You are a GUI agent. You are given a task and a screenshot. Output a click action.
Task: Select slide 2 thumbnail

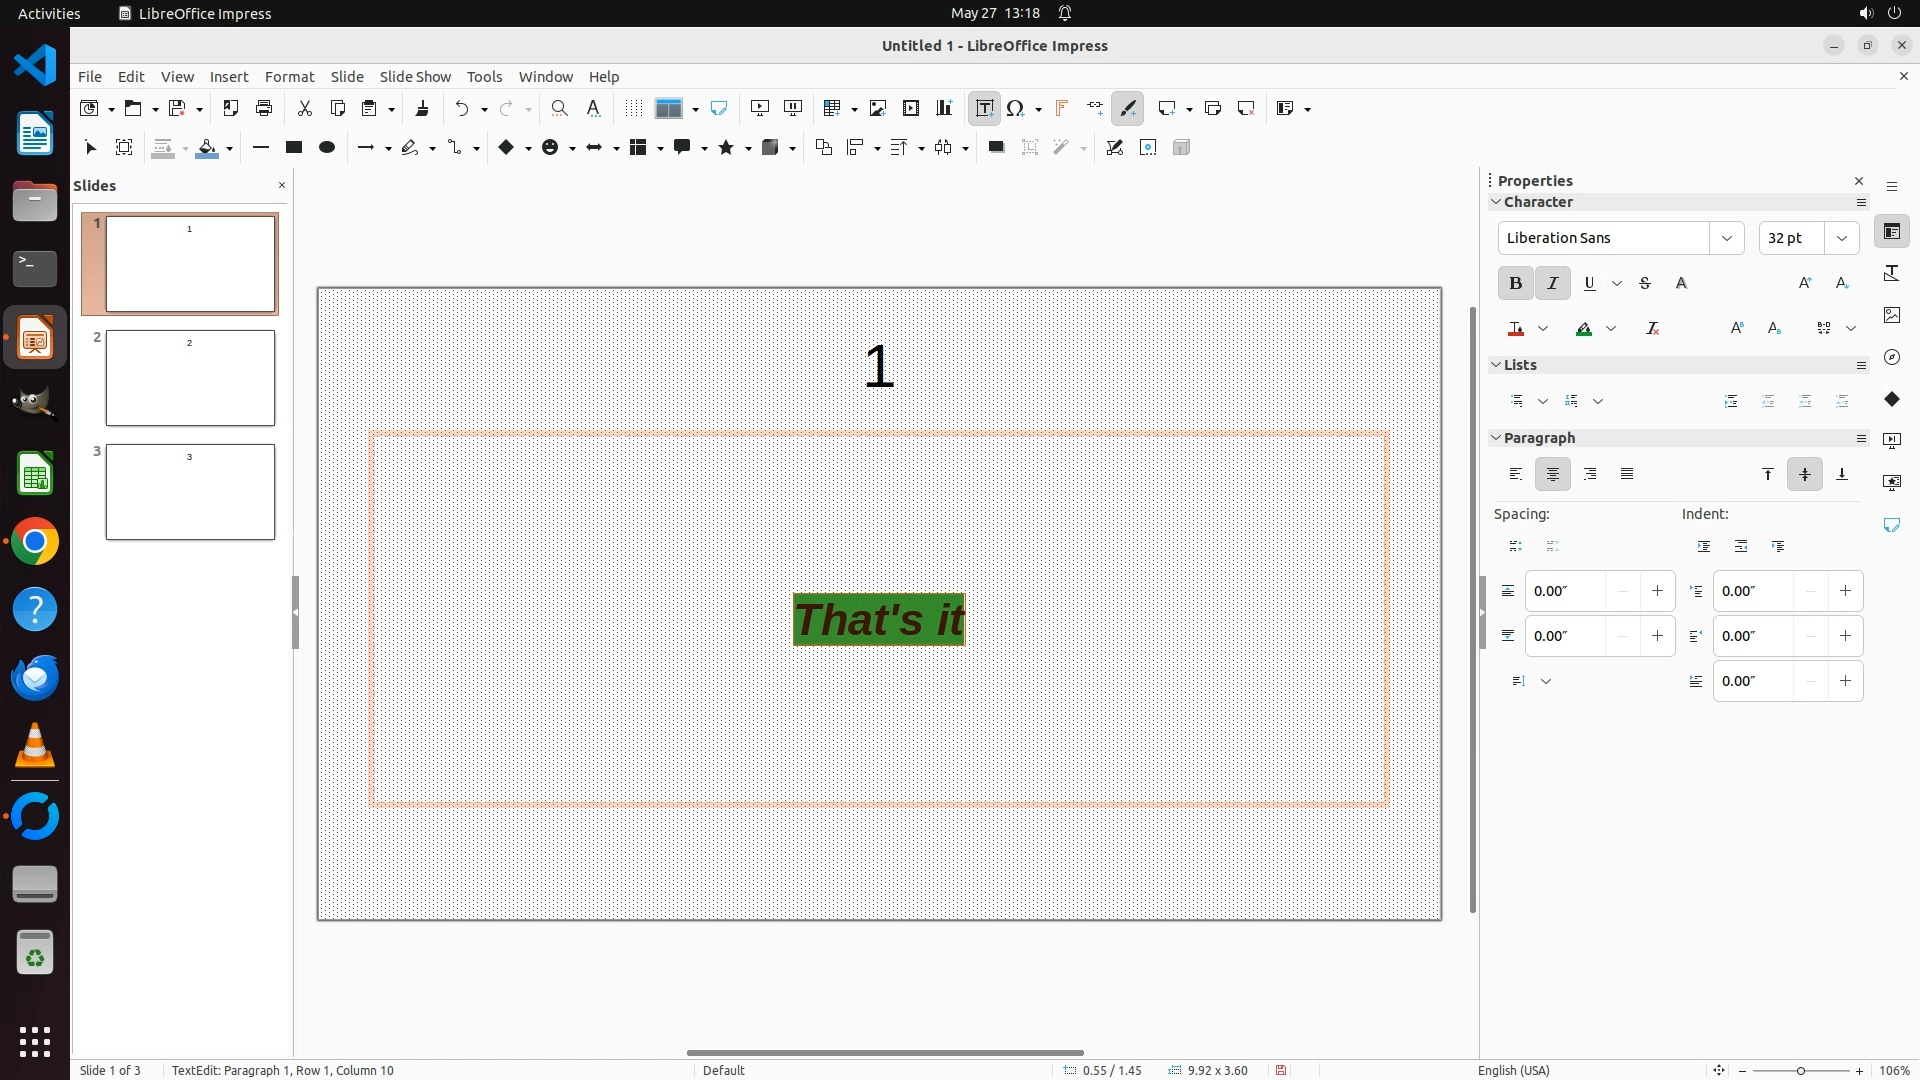tap(190, 378)
